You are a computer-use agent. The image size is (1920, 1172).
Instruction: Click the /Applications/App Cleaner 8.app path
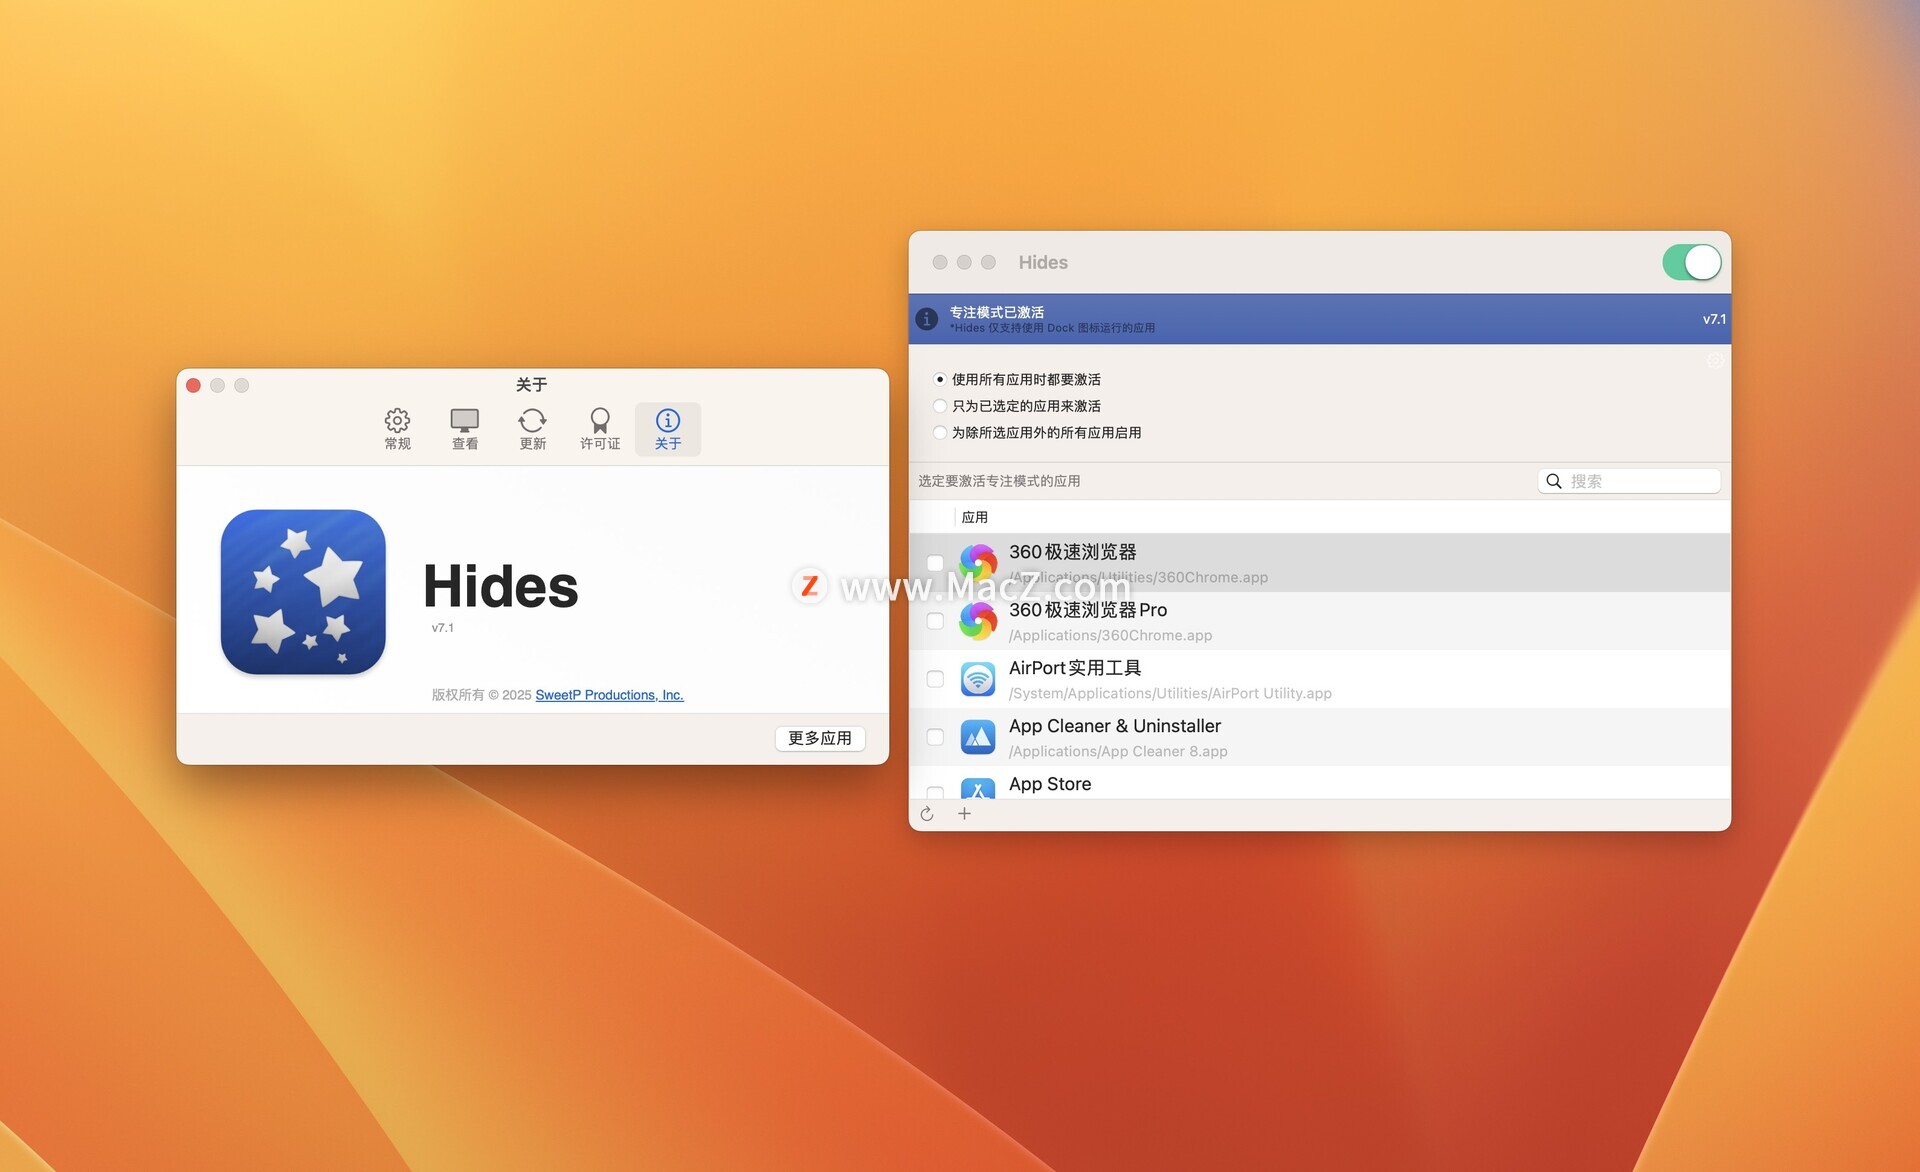pyautogui.click(x=1118, y=751)
